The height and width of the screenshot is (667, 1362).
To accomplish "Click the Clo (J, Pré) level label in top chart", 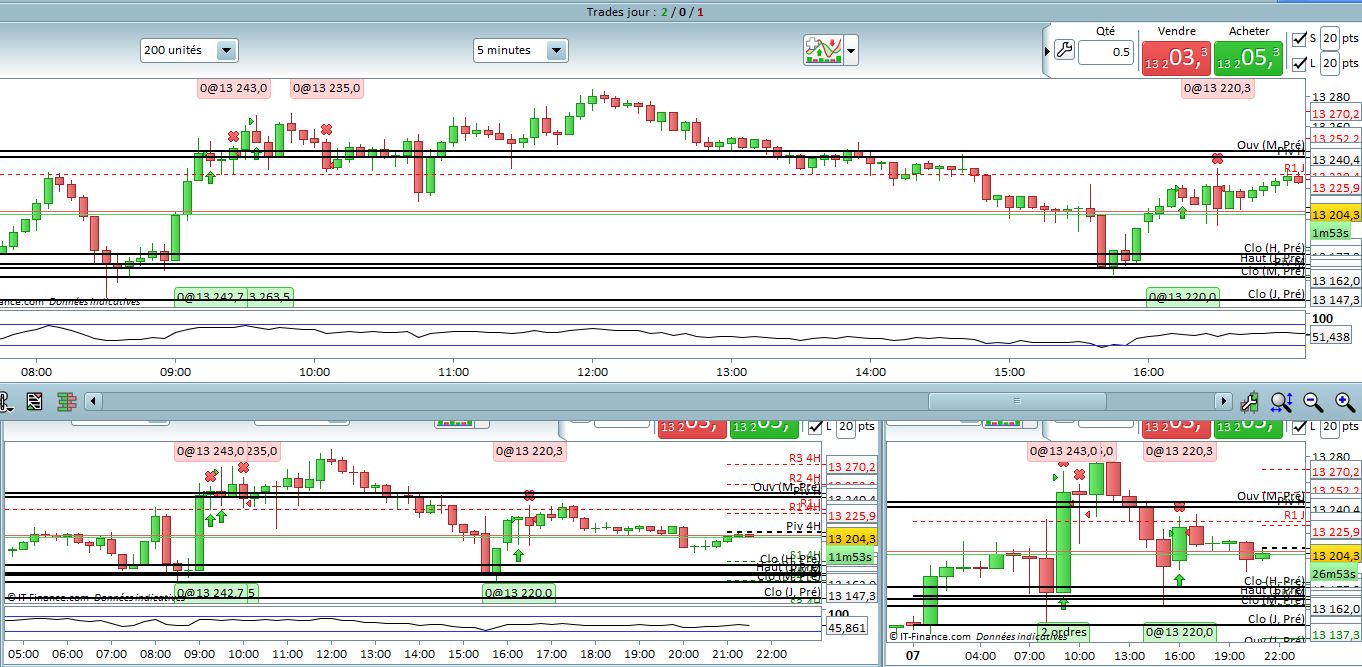I will [1276, 294].
